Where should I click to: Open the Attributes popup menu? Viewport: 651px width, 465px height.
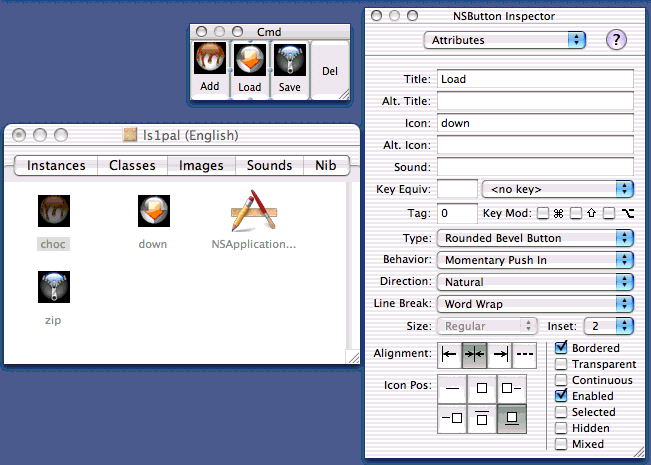point(505,40)
